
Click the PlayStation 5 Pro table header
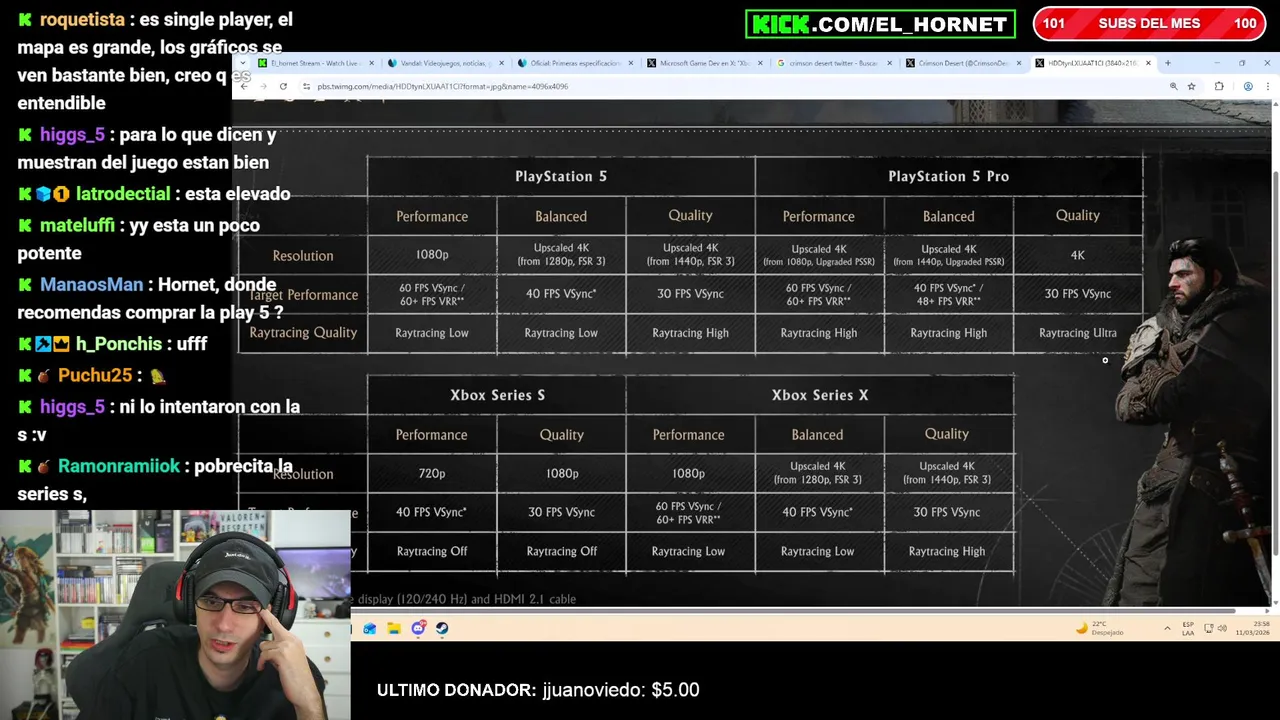(x=948, y=176)
